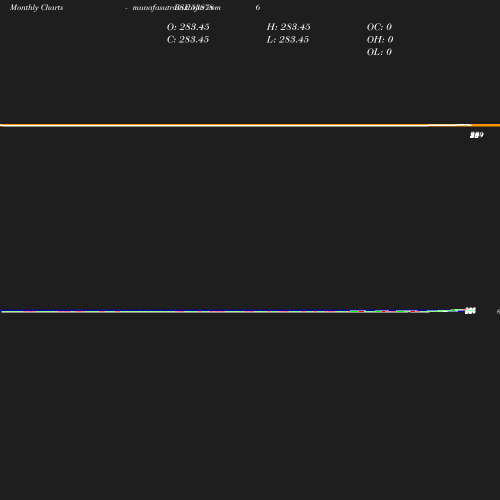Click the "OC: 0" readout
Image resolution: width=500 pixels, height=500 pixels.
(379, 27)
